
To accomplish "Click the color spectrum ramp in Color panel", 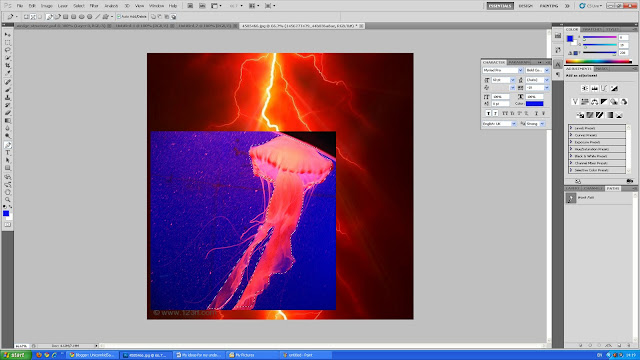I will click(x=598, y=62).
